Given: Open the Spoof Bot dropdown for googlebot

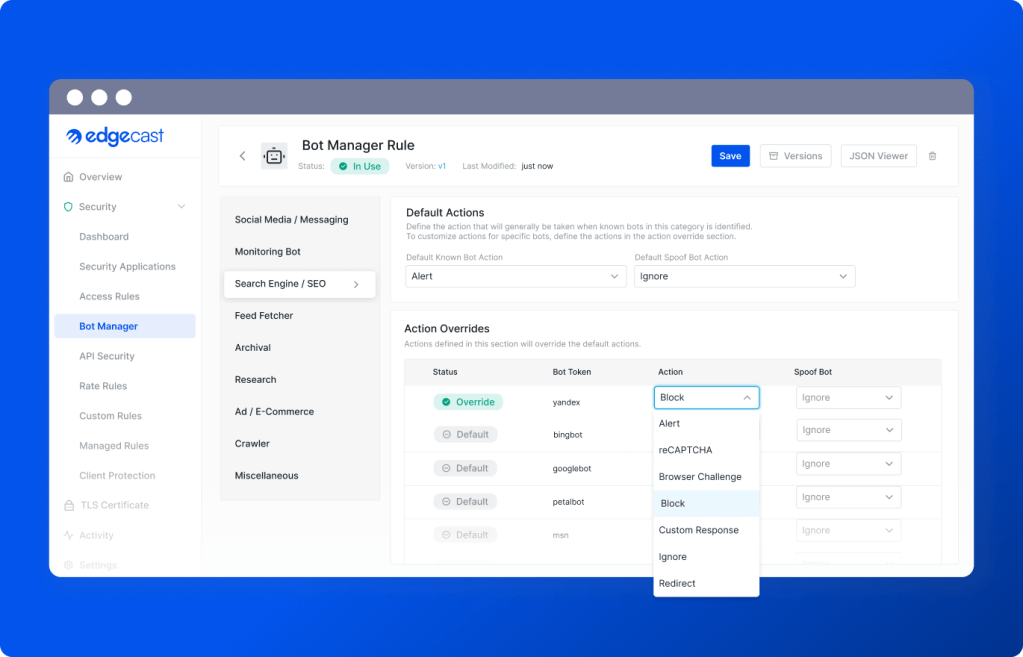Looking at the screenshot, I should 848,463.
